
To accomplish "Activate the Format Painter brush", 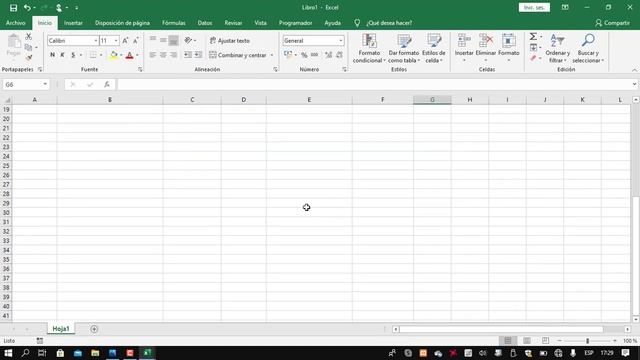I will [29, 58].
